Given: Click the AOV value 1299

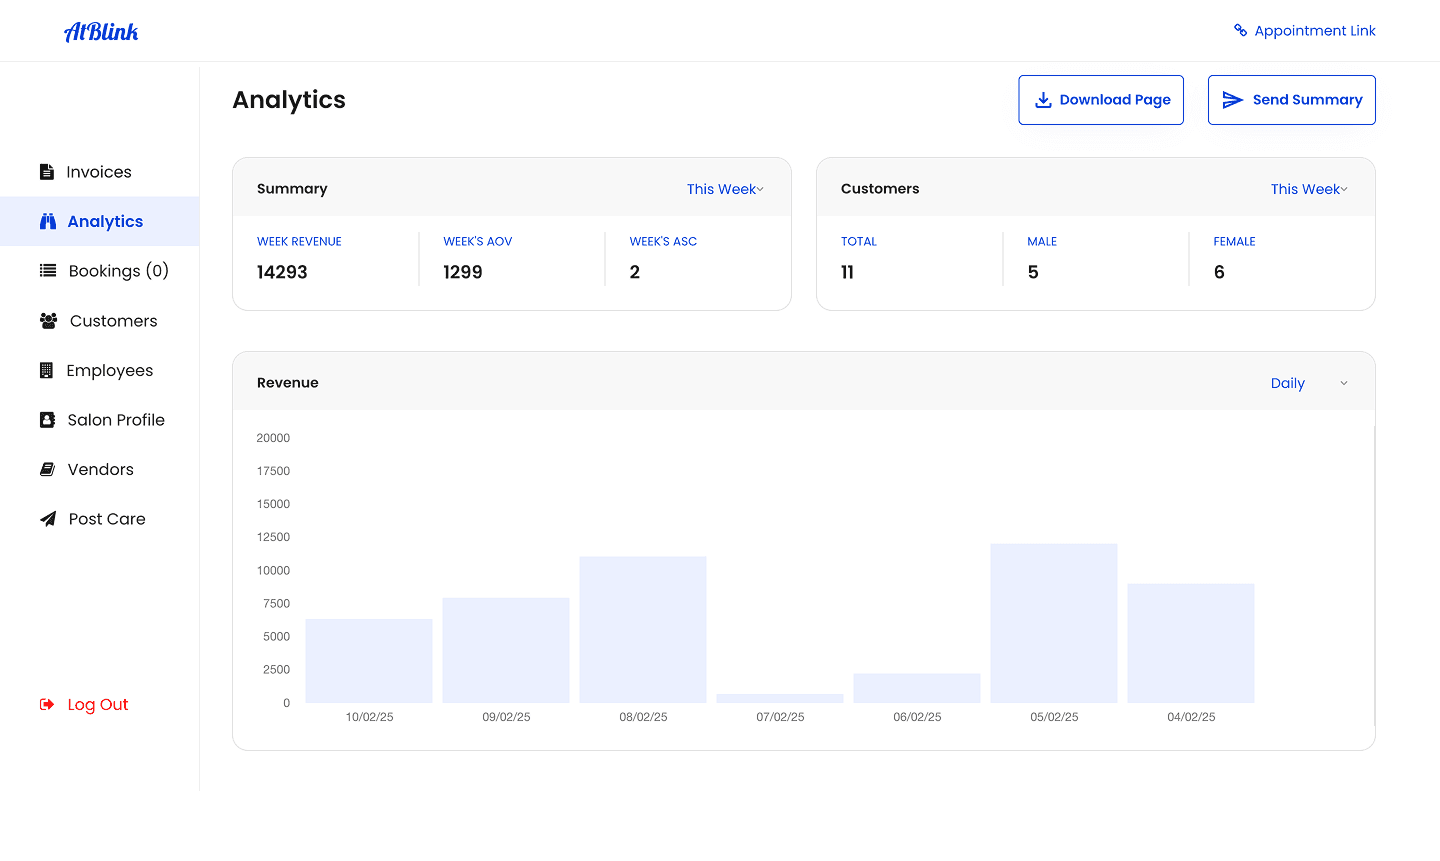Looking at the screenshot, I should click(x=463, y=272).
